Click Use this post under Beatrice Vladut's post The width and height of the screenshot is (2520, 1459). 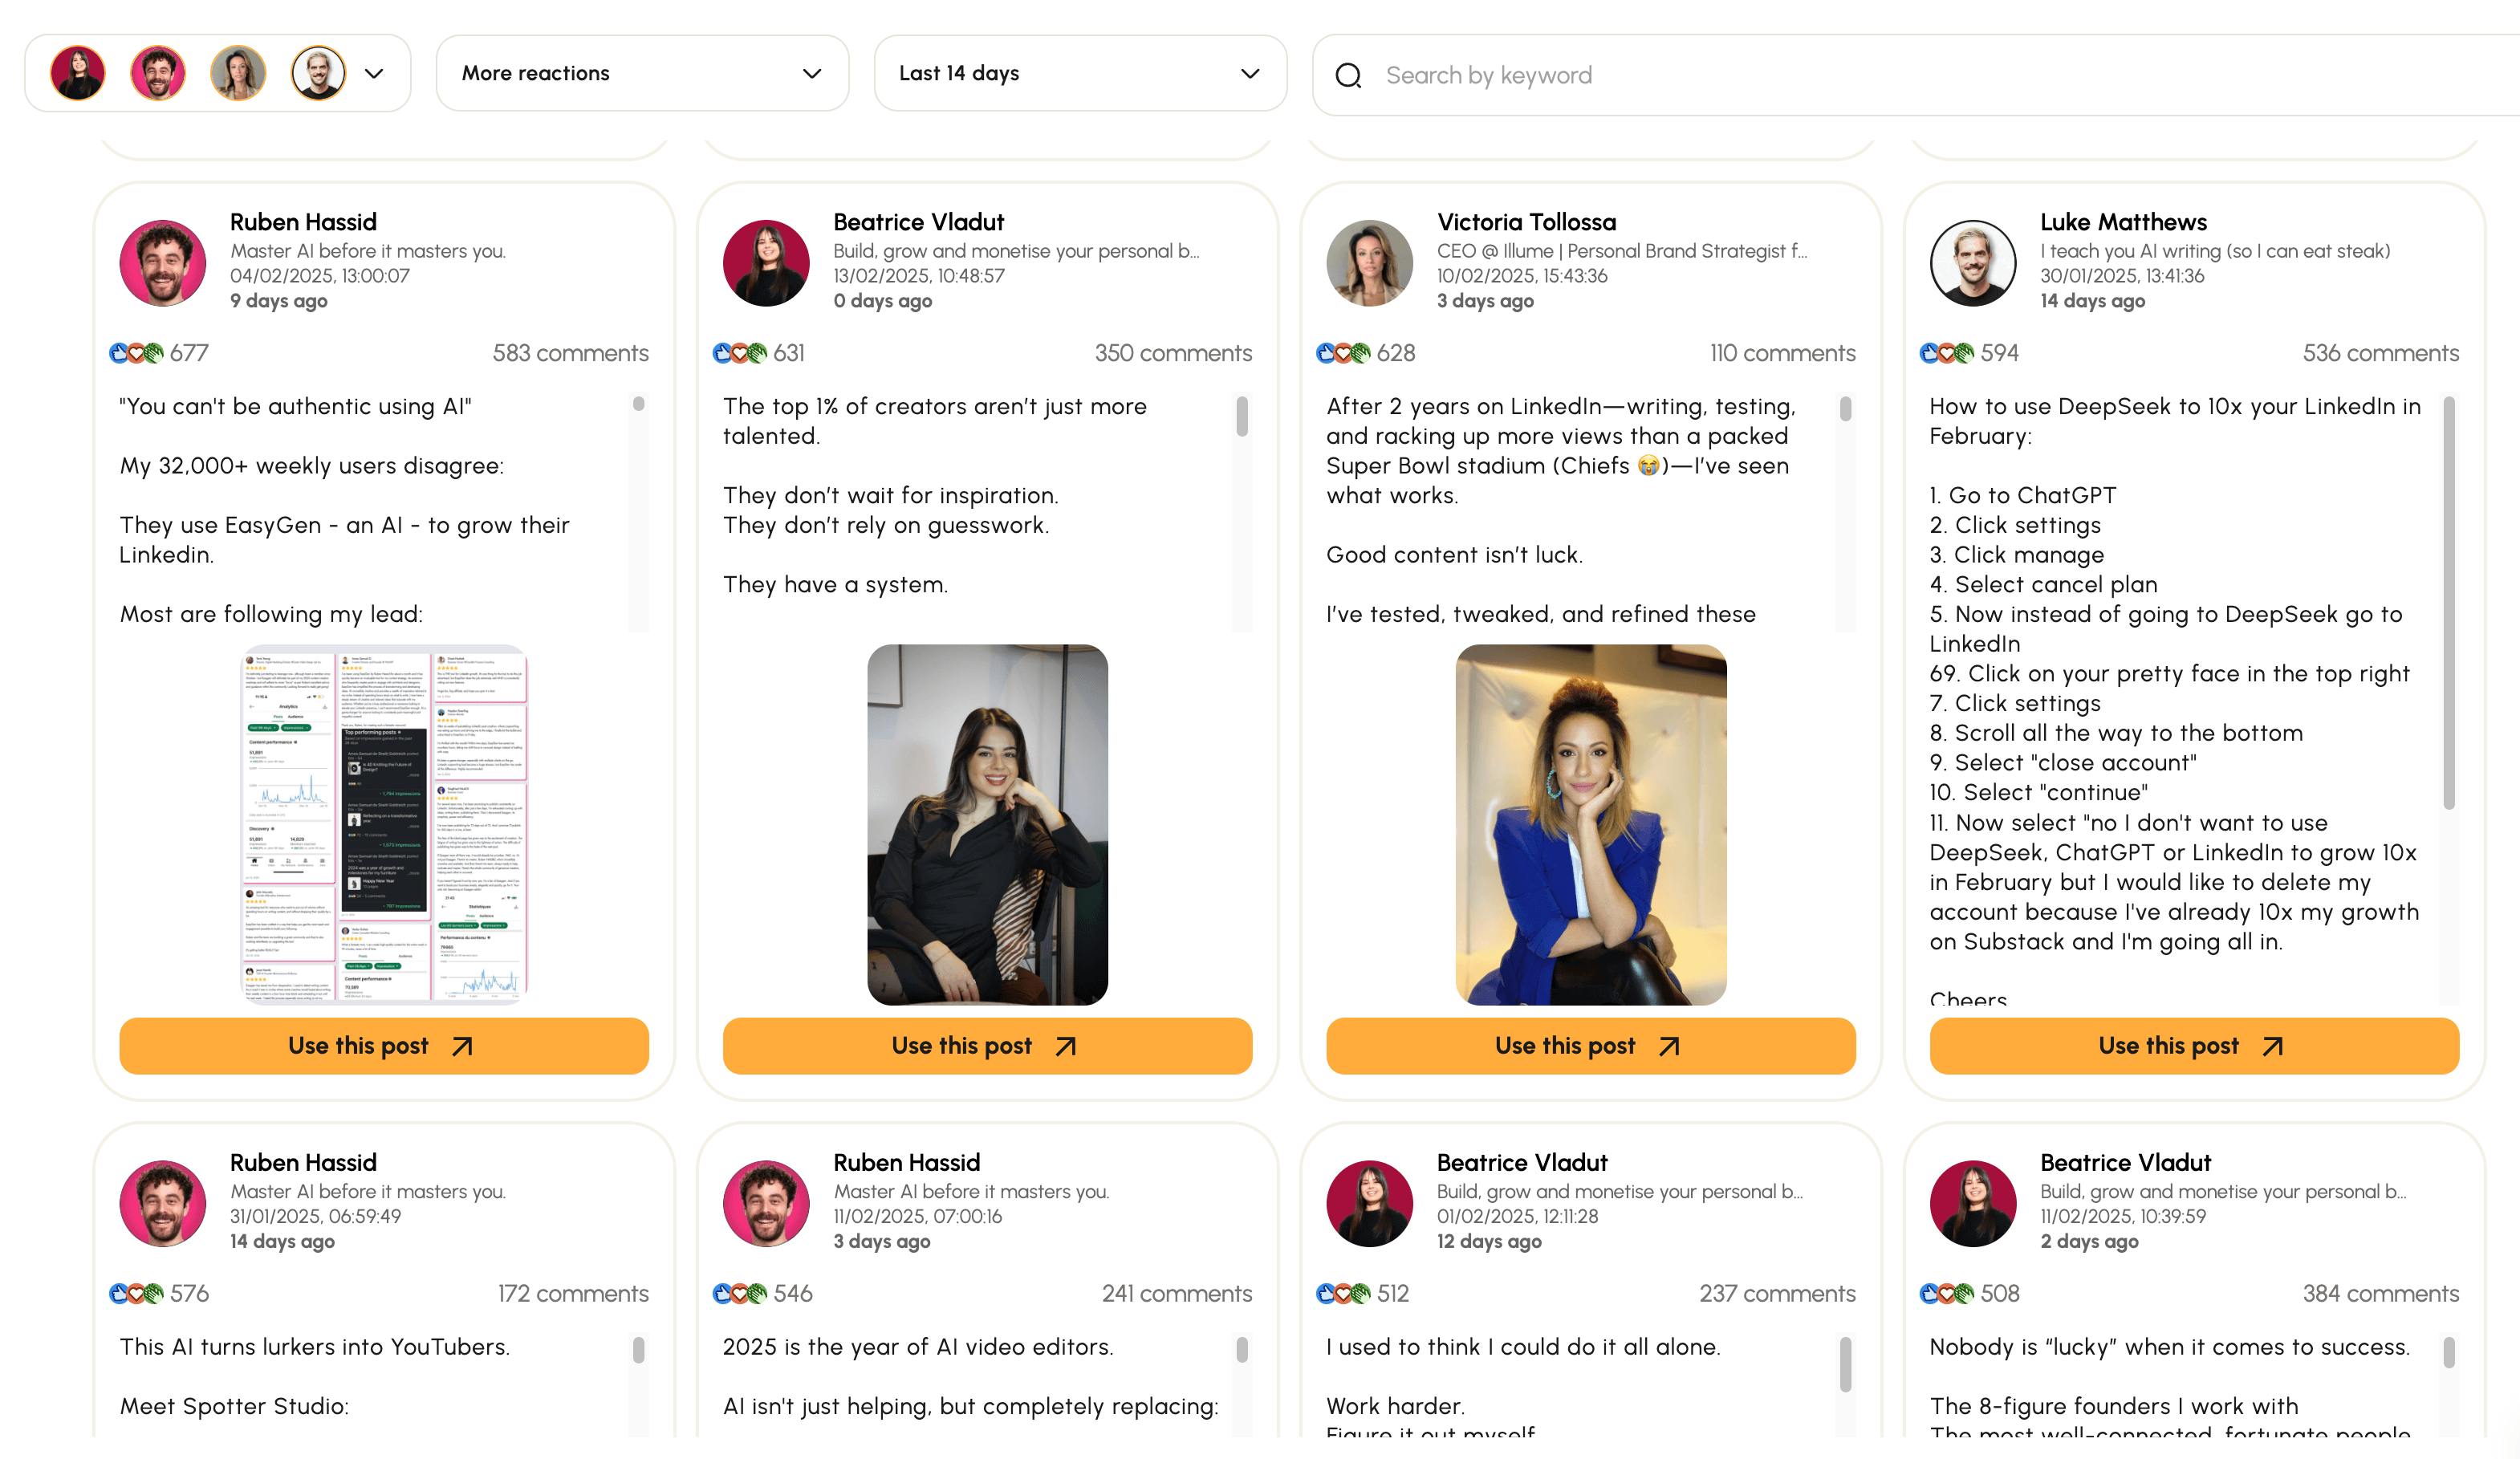(x=986, y=1046)
